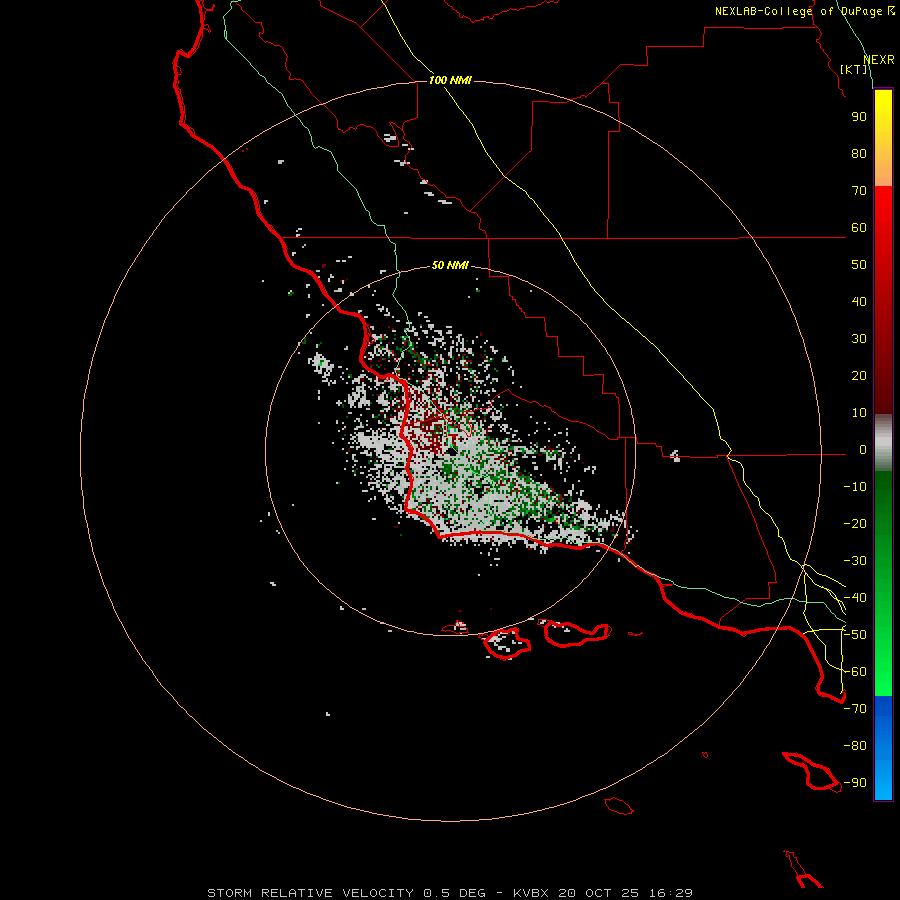
Task: Click the "NEXR" label above the color scale
Action: [x=879, y=60]
